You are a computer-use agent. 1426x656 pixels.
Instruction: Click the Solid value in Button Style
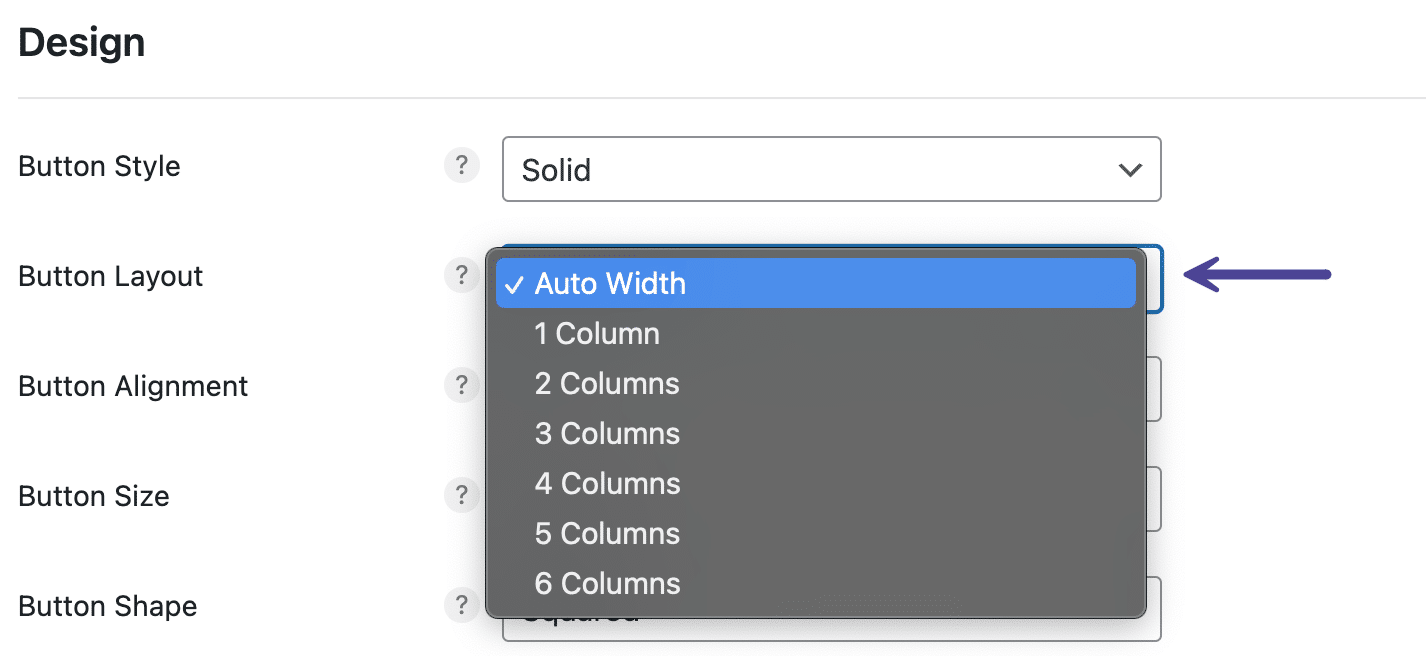coord(555,170)
